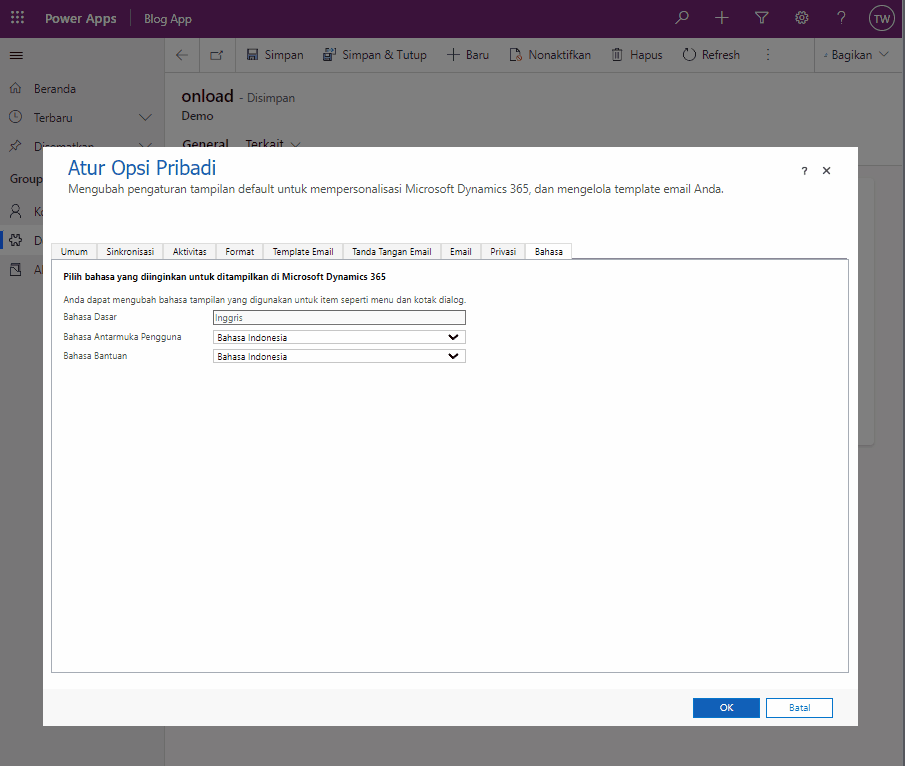Select the Bahasa tab

point(549,252)
